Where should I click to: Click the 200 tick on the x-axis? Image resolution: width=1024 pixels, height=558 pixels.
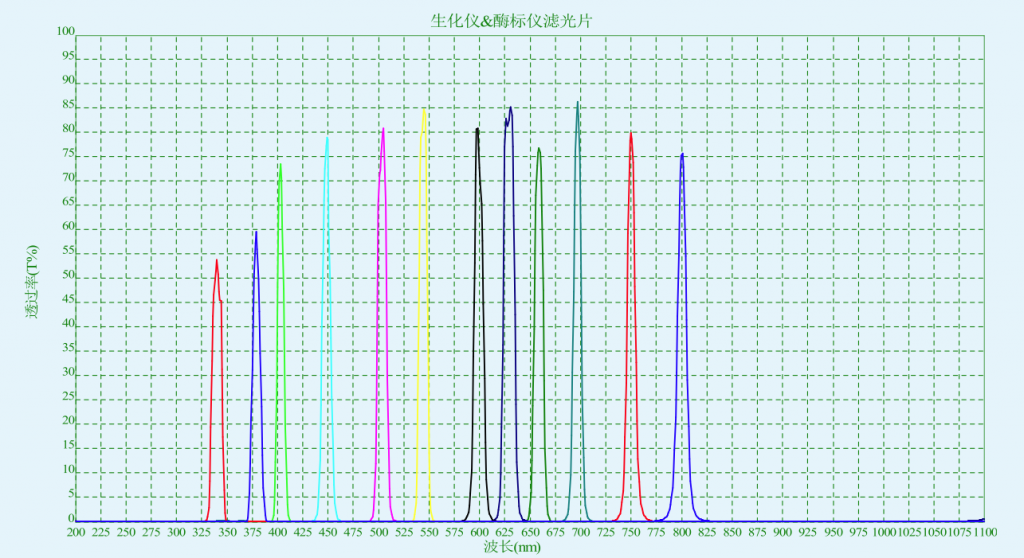[x=76, y=532]
